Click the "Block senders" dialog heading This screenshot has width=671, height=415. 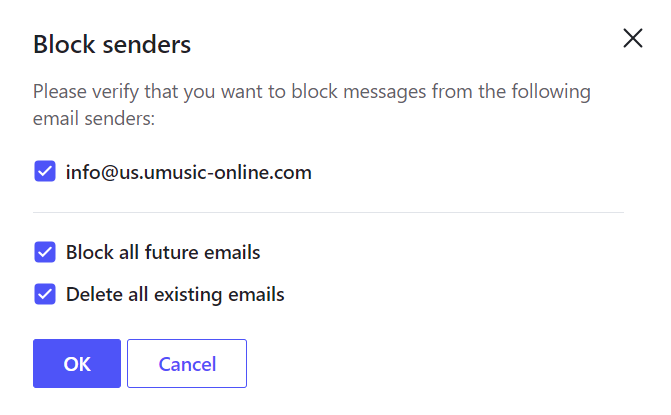point(112,44)
